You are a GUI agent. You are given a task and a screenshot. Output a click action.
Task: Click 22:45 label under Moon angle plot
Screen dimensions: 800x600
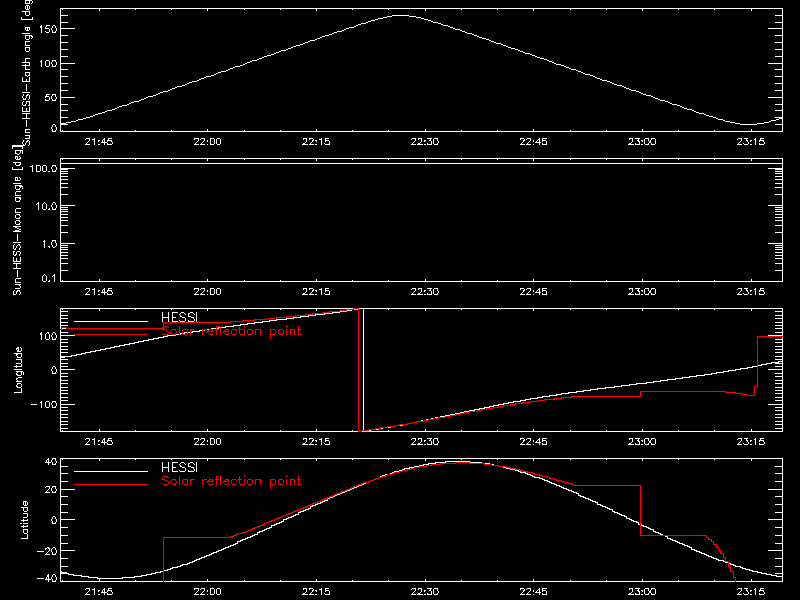tap(533, 292)
